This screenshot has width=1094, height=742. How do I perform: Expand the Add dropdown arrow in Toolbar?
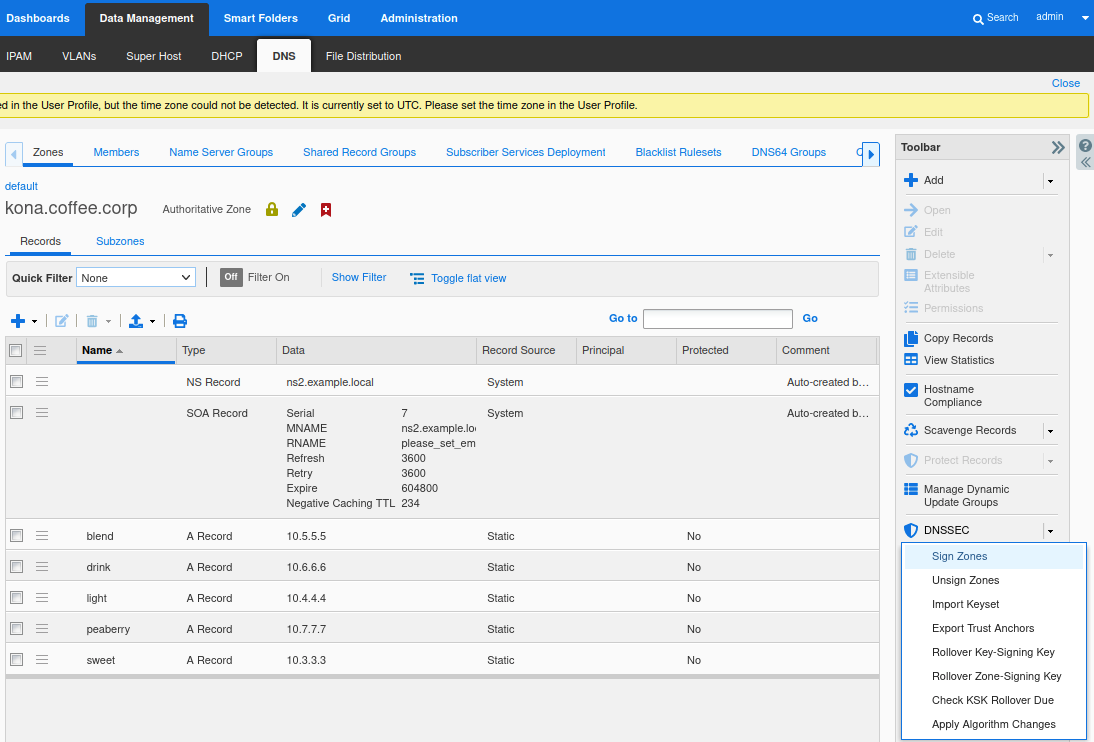point(1049,181)
